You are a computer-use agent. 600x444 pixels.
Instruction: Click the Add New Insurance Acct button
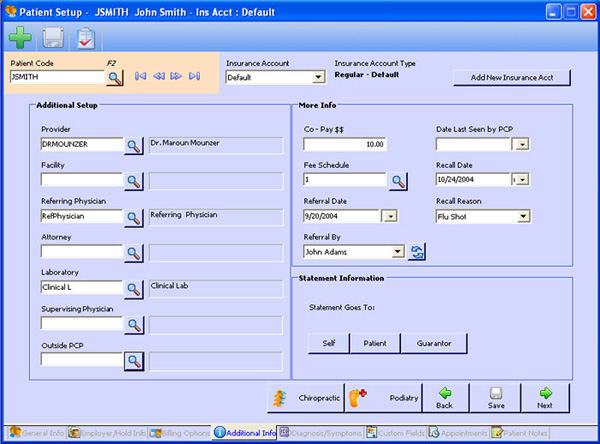click(x=512, y=78)
